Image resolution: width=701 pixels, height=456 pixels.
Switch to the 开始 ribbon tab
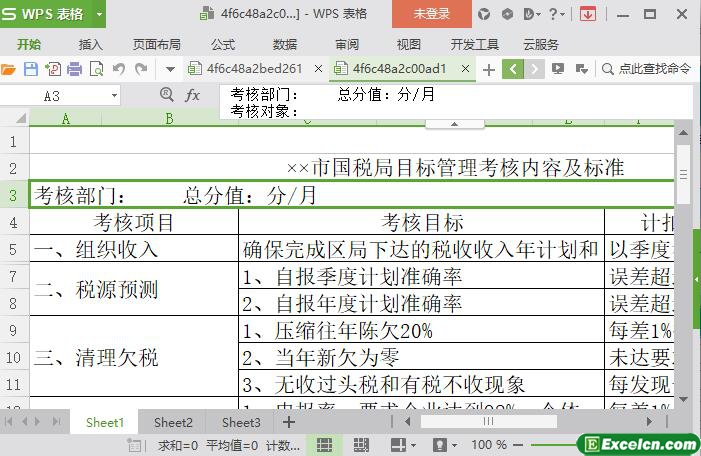(29, 44)
